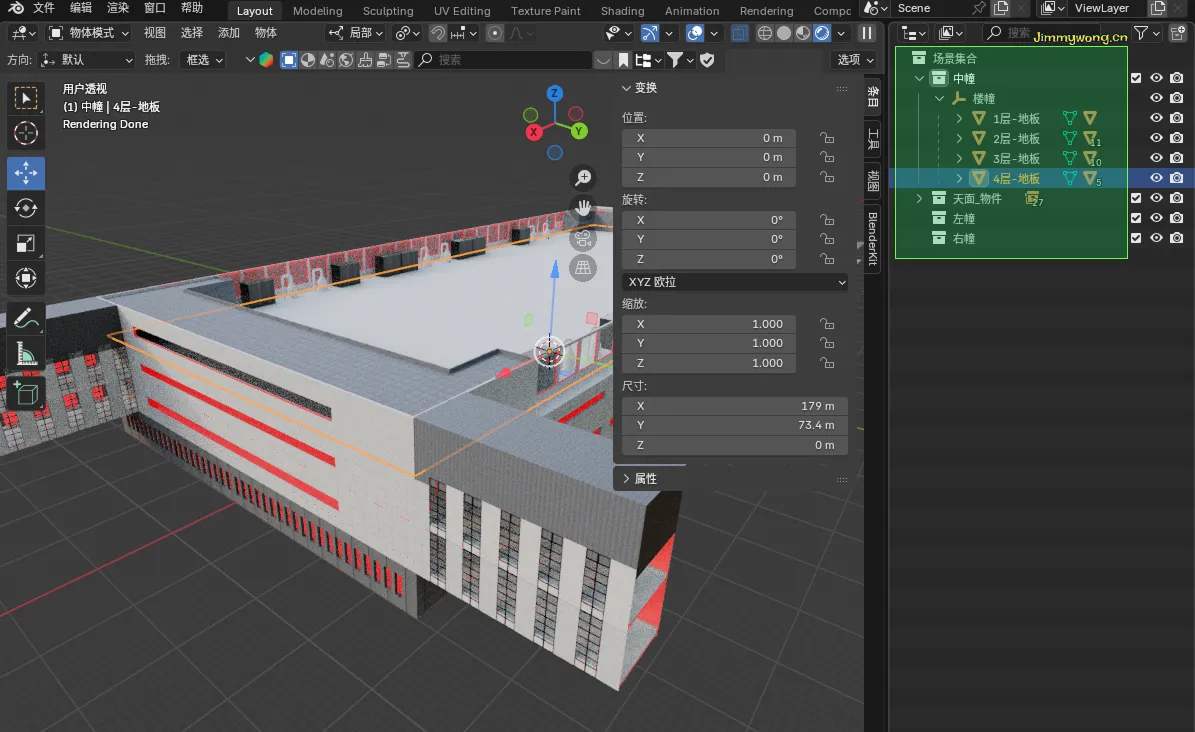Pick the Annotate pencil tool
This screenshot has width=1195, height=732.
point(26,319)
